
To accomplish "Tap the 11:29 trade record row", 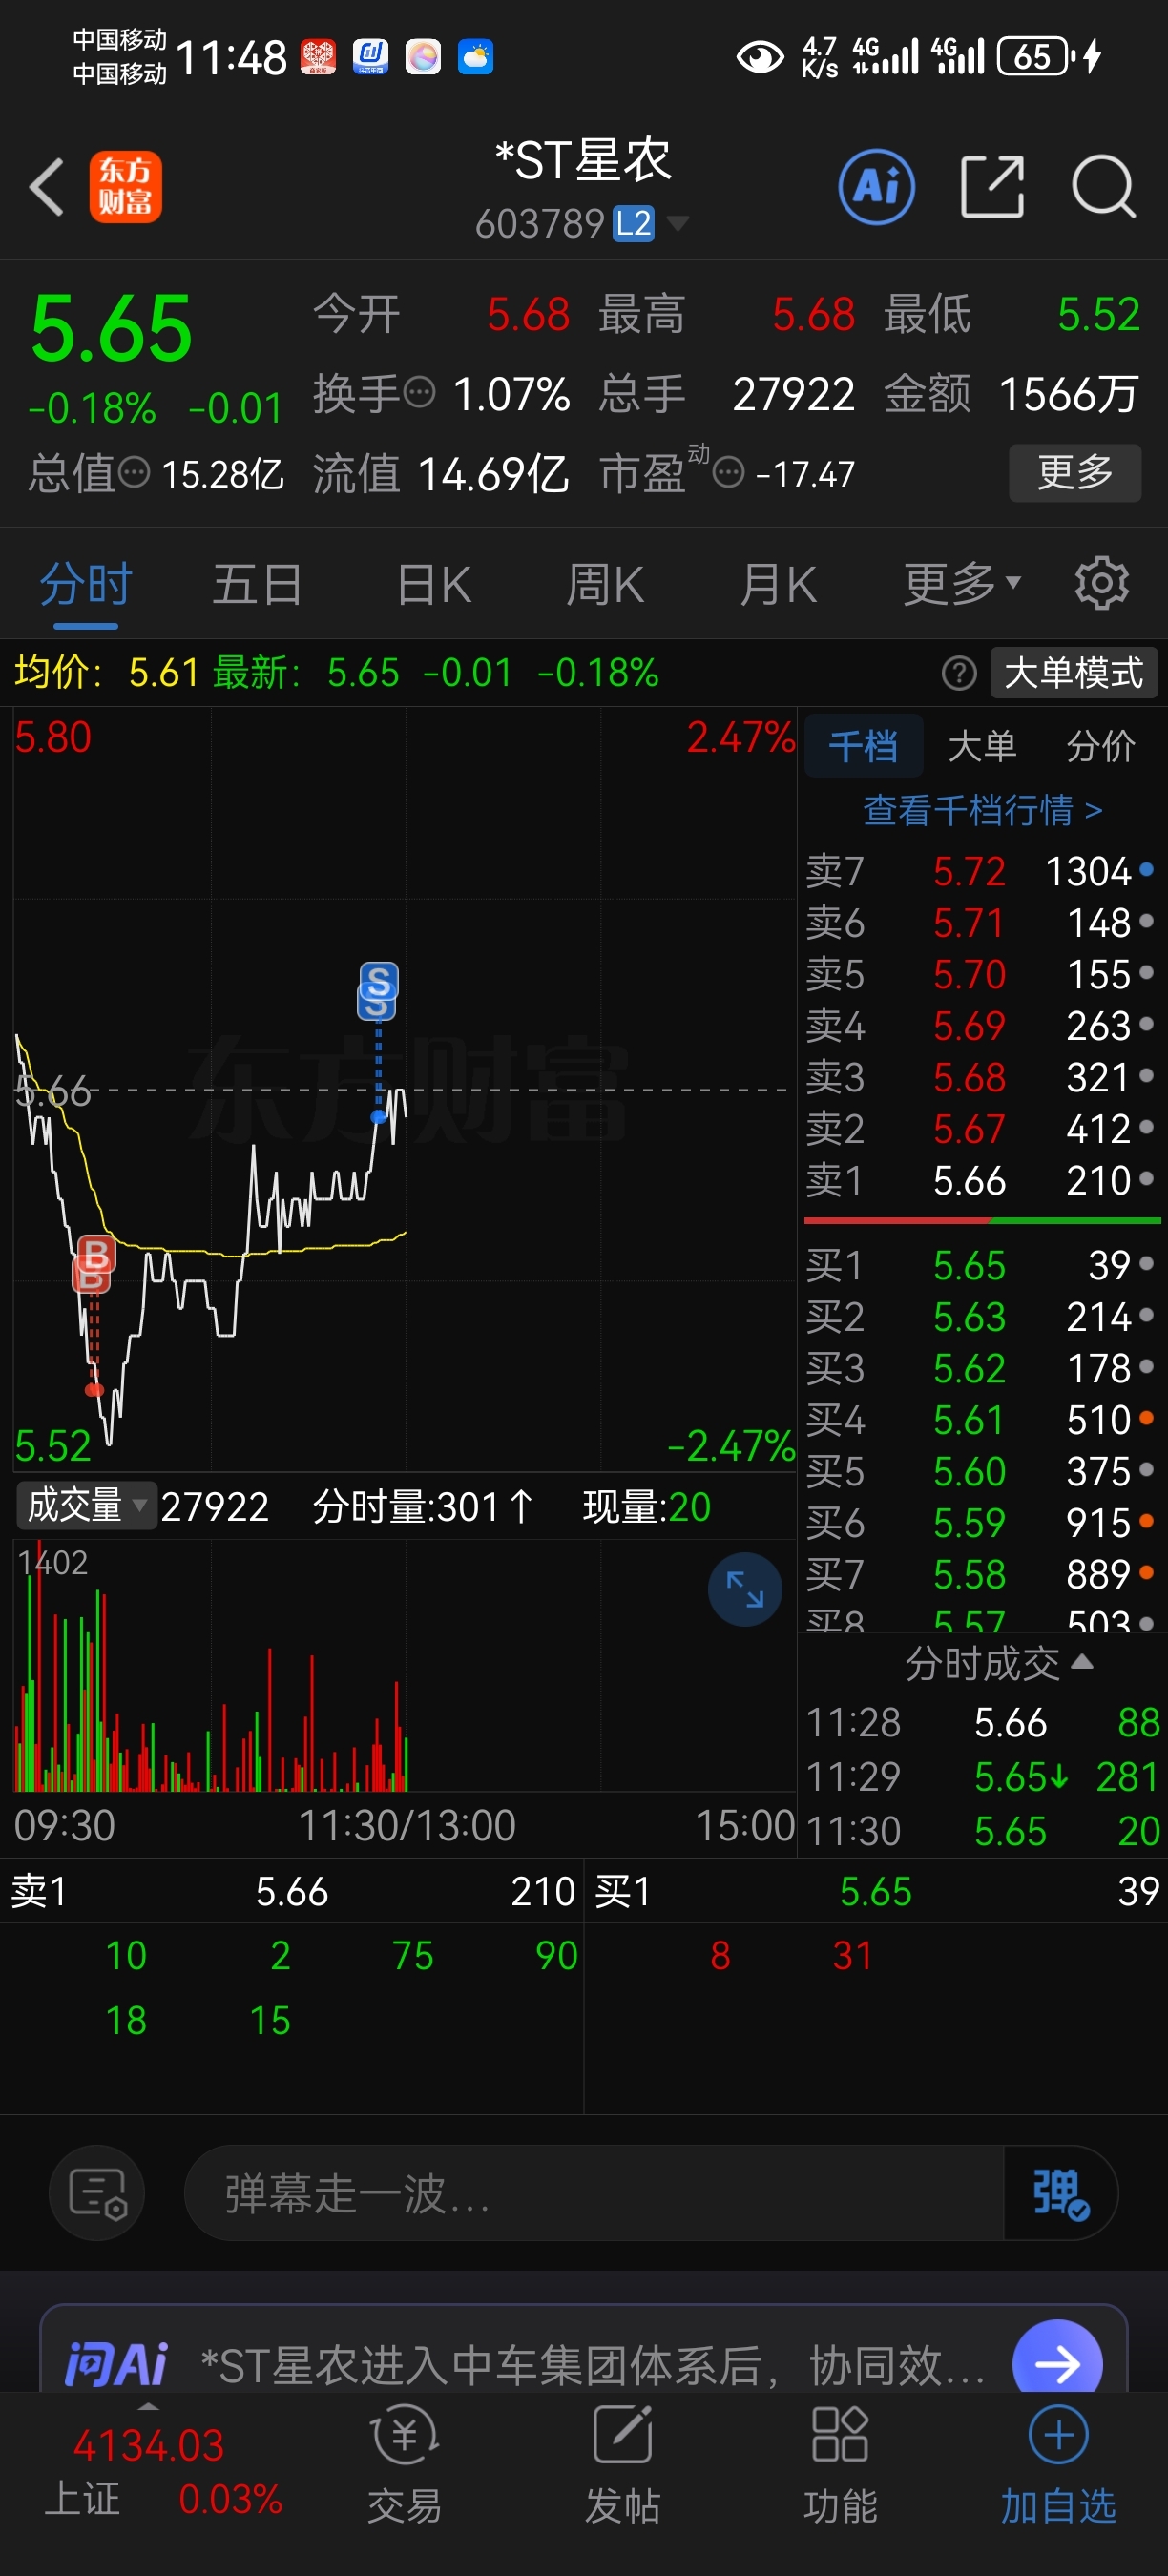I will coord(982,1777).
